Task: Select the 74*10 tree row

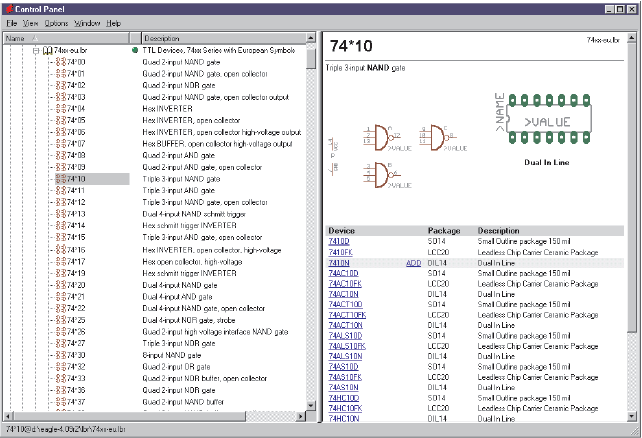Action: [92, 179]
